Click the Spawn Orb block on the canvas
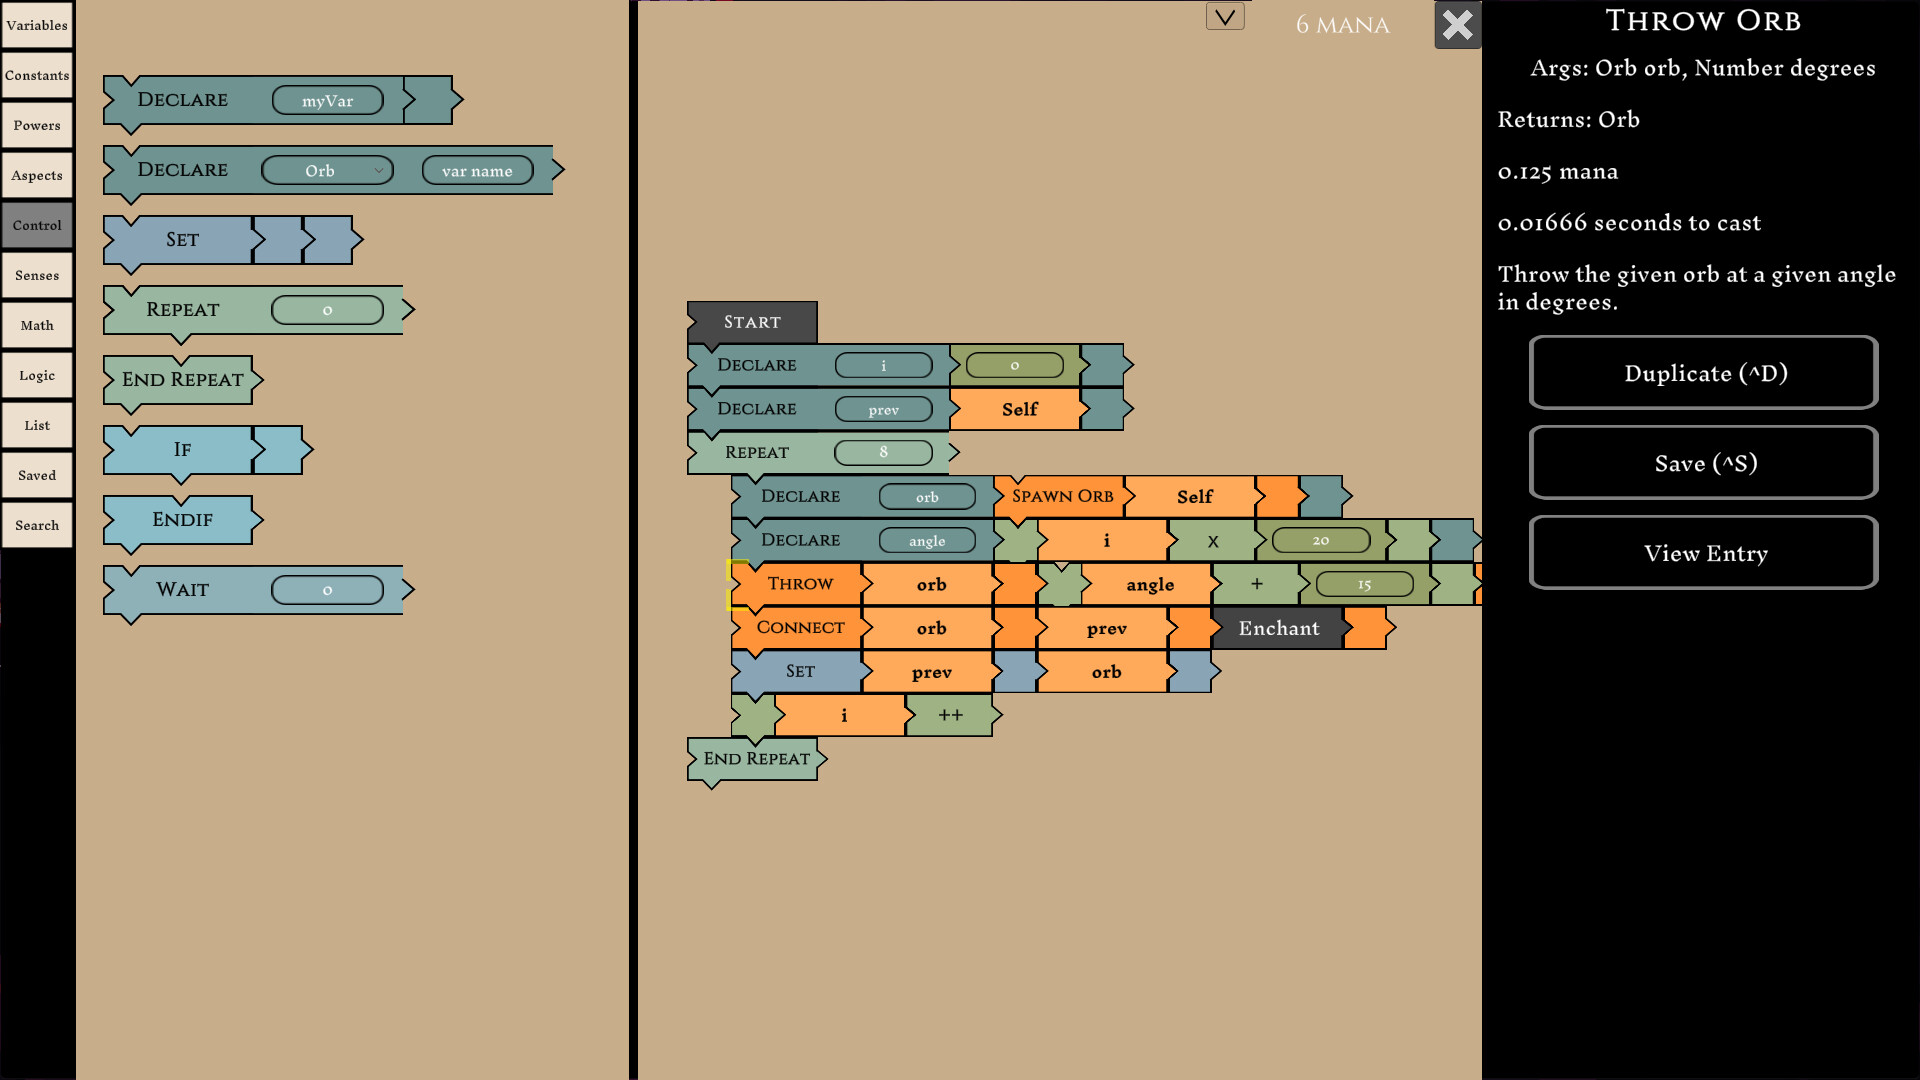This screenshot has height=1080, width=1920. click(1062, 495)
